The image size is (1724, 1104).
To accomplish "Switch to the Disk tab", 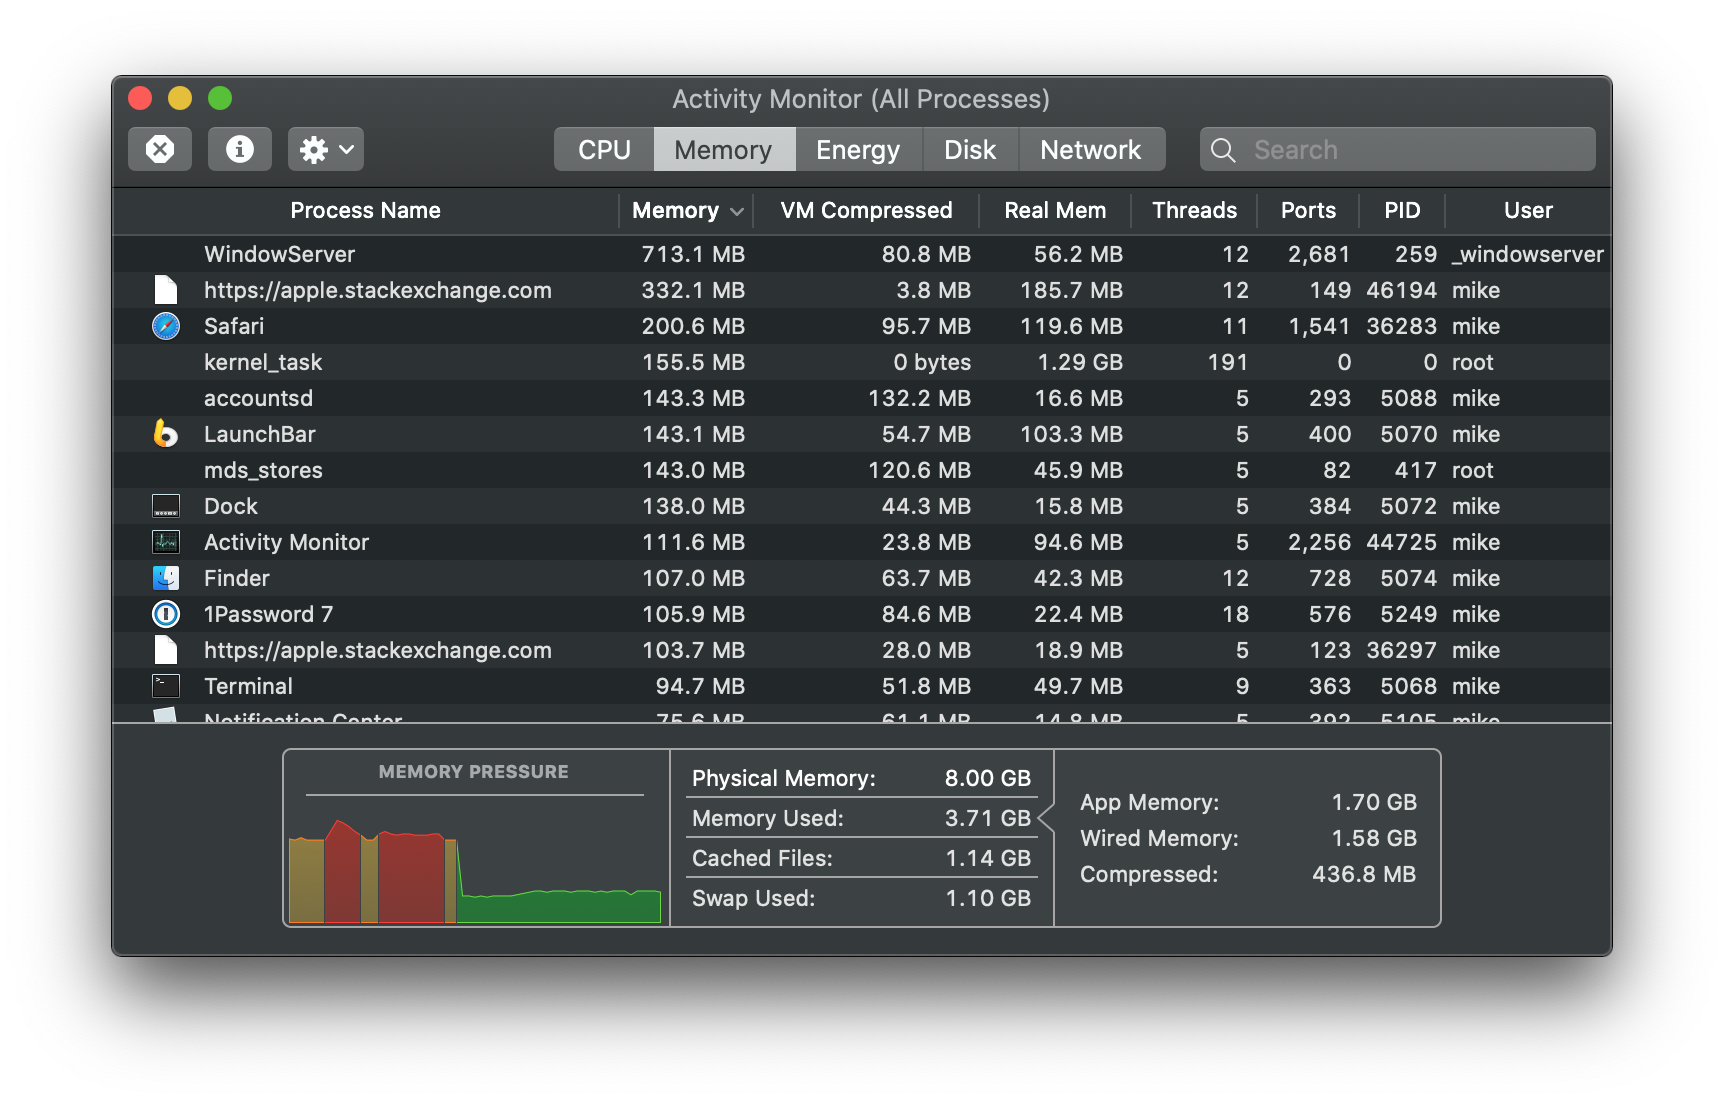I will (970, 149).
